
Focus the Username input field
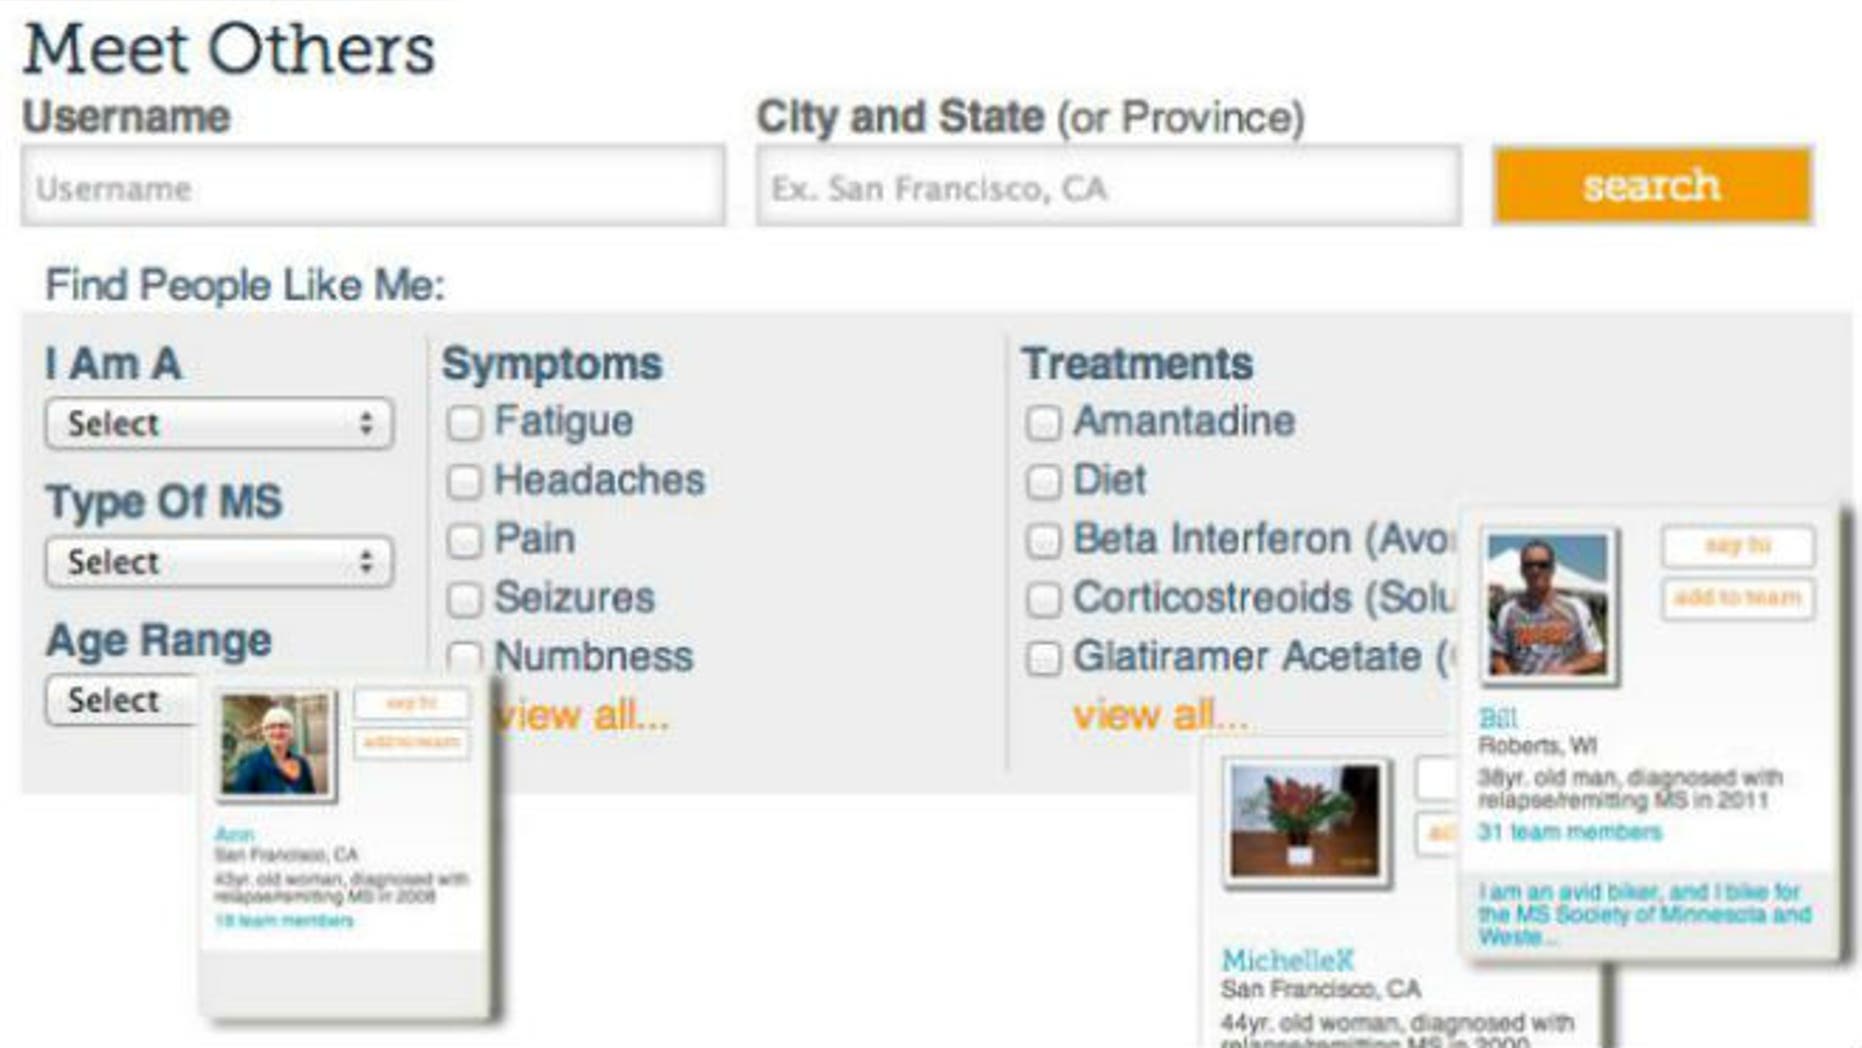pyautogui.click(x=373, y=187)
